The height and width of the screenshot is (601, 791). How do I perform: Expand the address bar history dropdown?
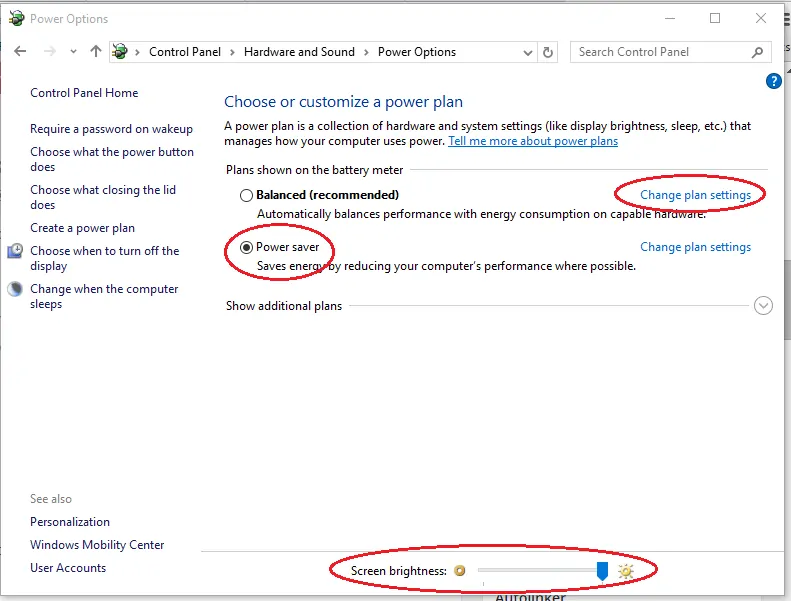[x=528, y=52]
